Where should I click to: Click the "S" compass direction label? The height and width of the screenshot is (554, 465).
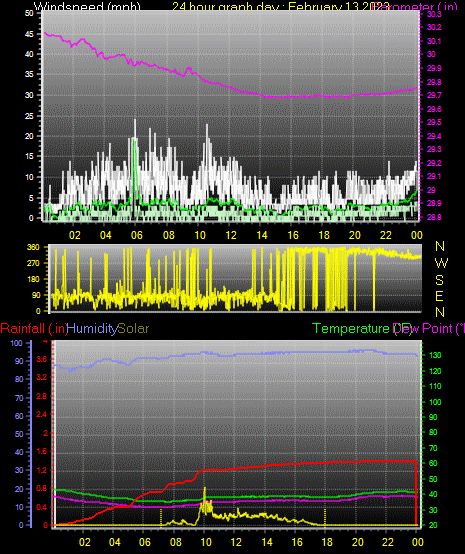[x=440, y=280]
